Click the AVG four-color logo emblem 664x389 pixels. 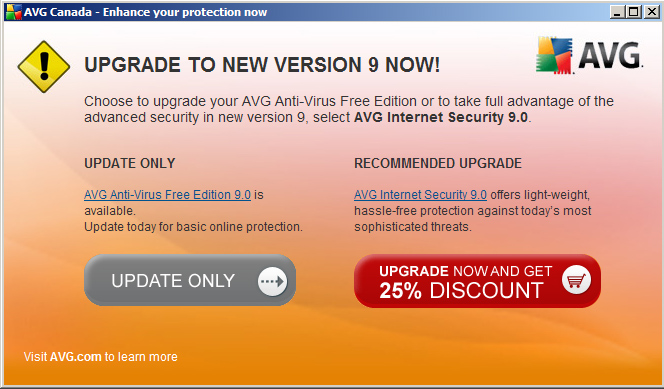554,55
